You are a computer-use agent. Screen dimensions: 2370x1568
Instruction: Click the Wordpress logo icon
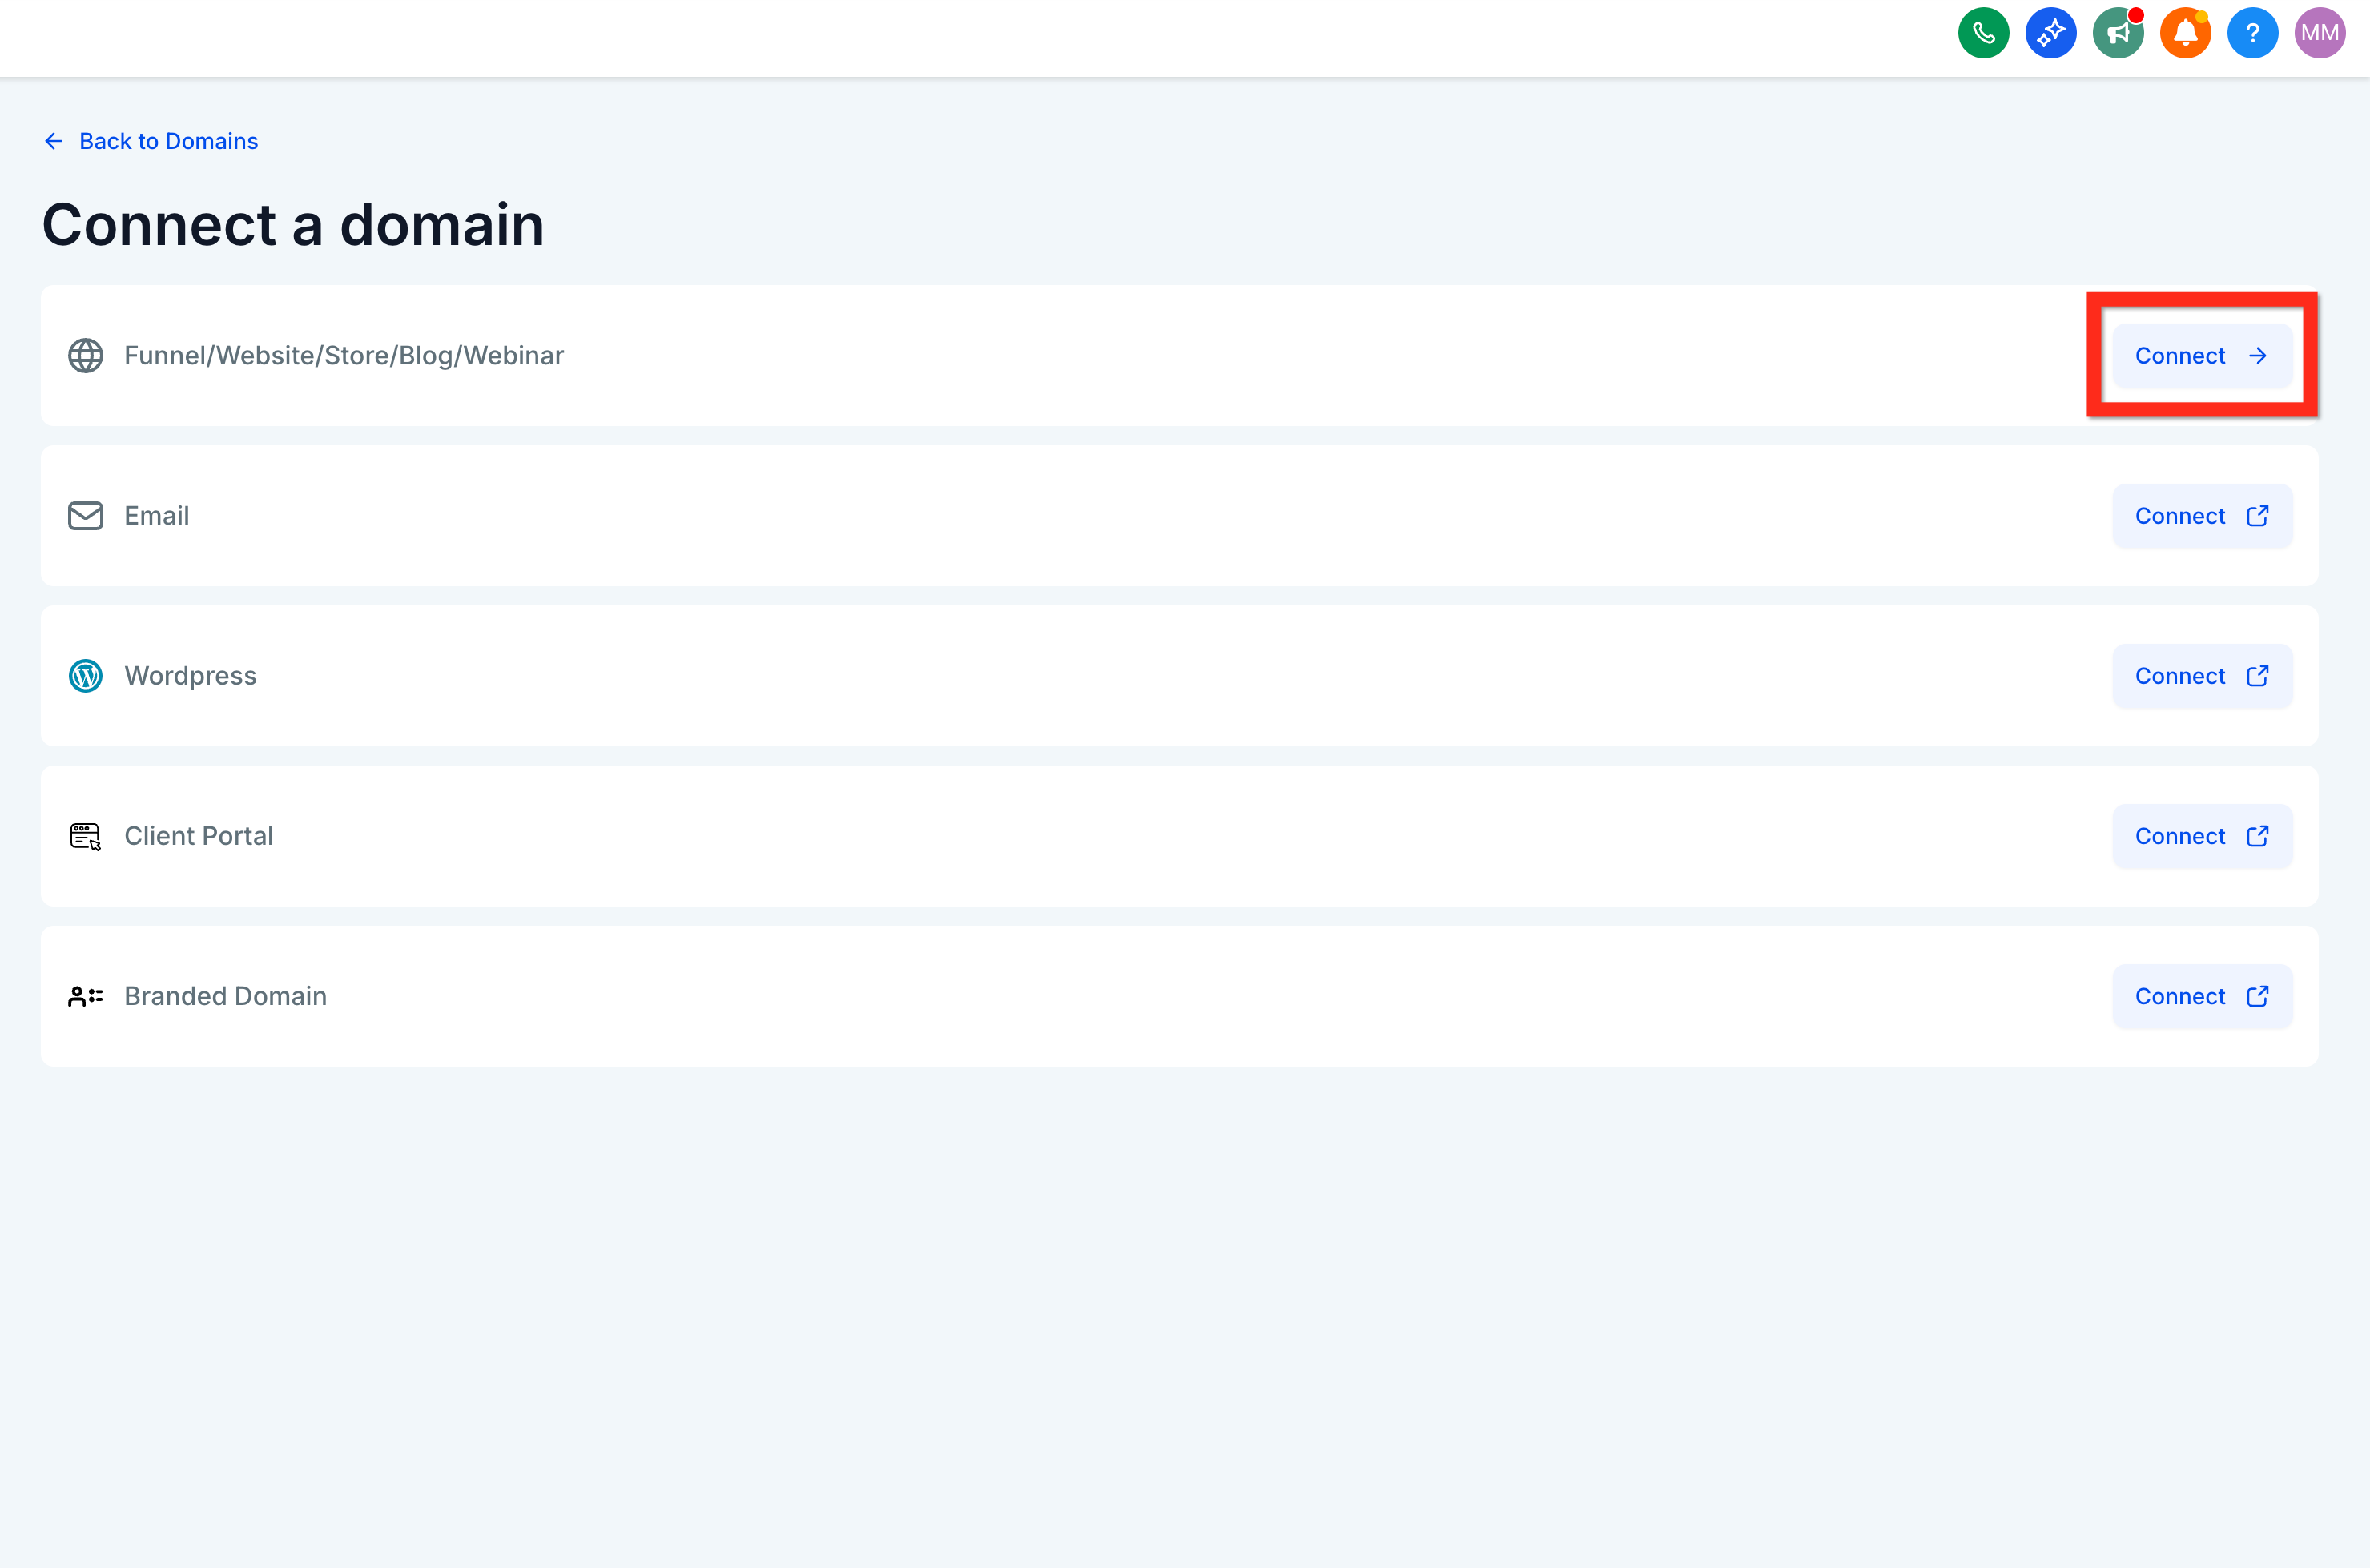(86, 676)
